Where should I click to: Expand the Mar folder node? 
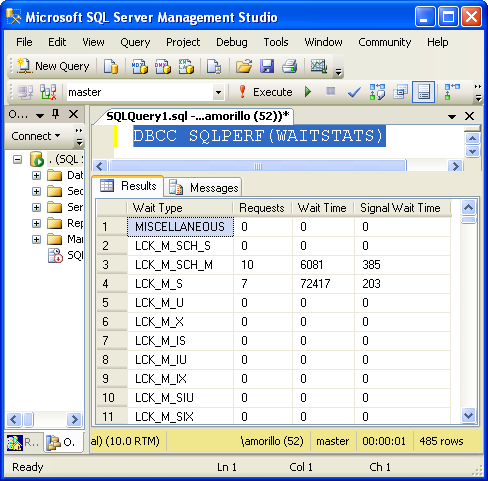[x=36, y=239]
